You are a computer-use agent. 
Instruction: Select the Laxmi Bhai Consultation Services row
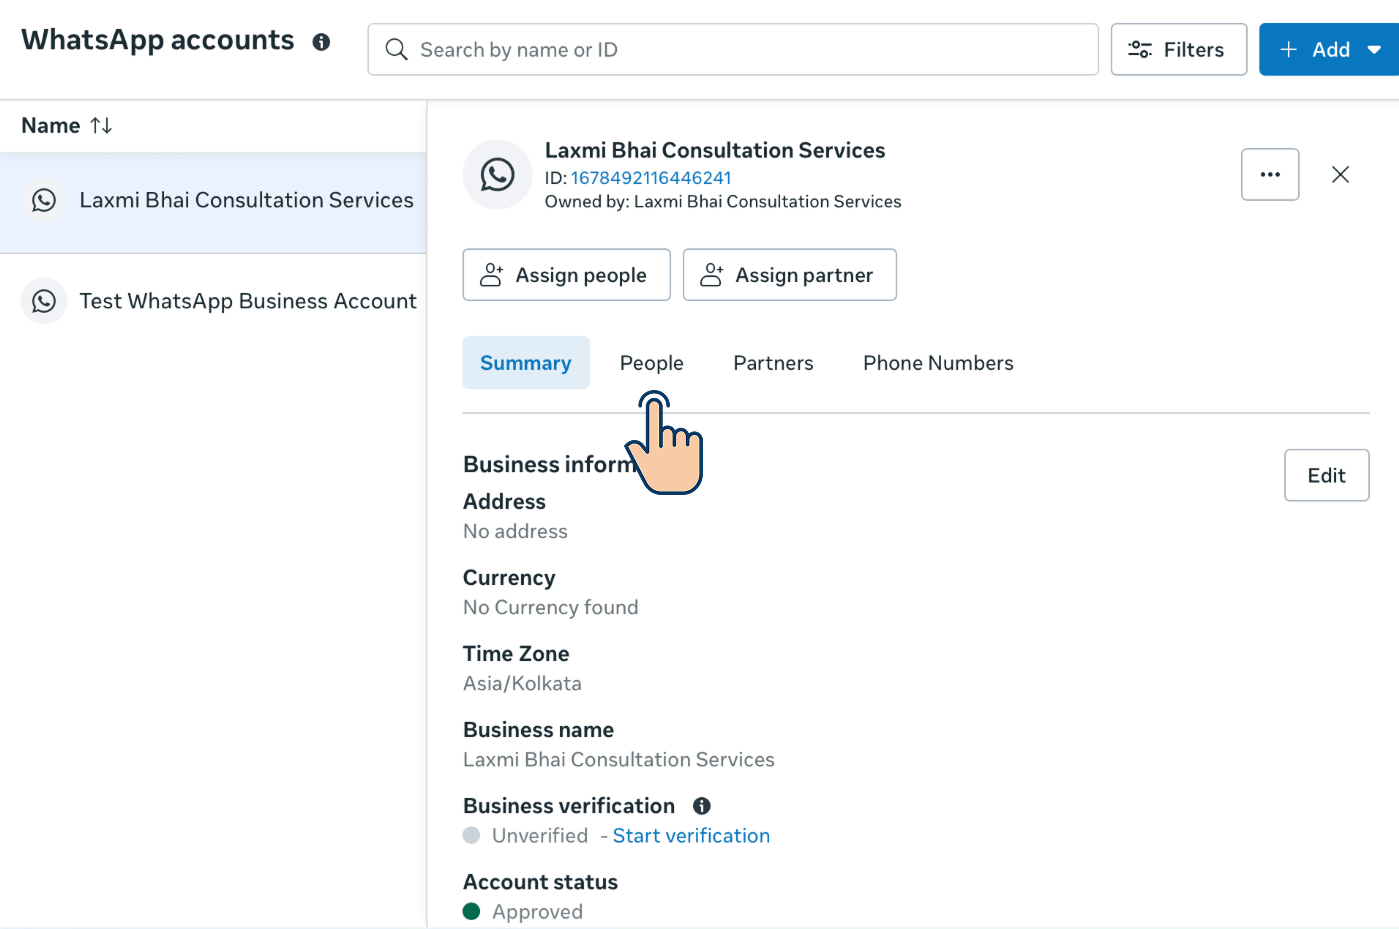click(213, 201)
